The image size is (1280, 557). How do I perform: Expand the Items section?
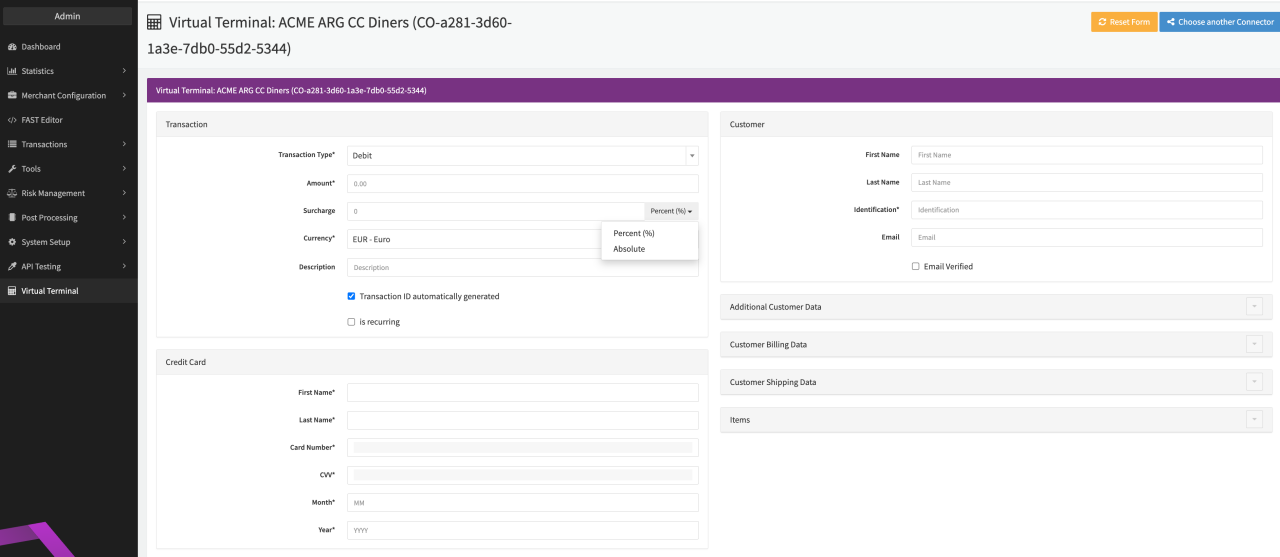[1254, 420]
